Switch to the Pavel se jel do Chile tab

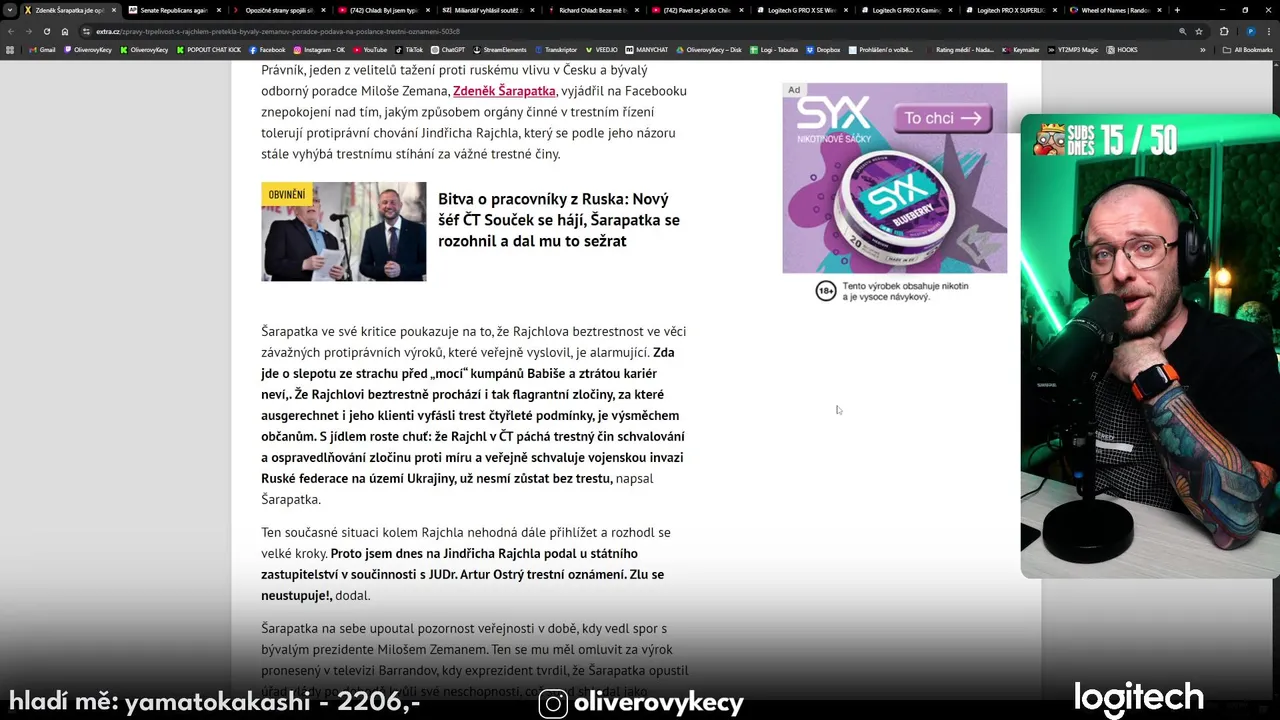[696, 10]
